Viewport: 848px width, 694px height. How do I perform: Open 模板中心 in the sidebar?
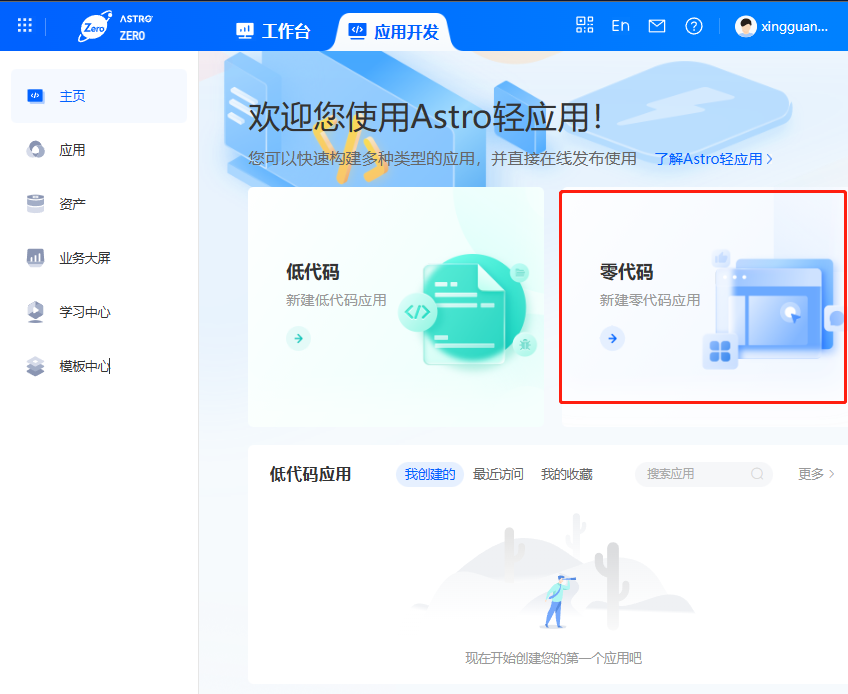click(x=99, y=366)
